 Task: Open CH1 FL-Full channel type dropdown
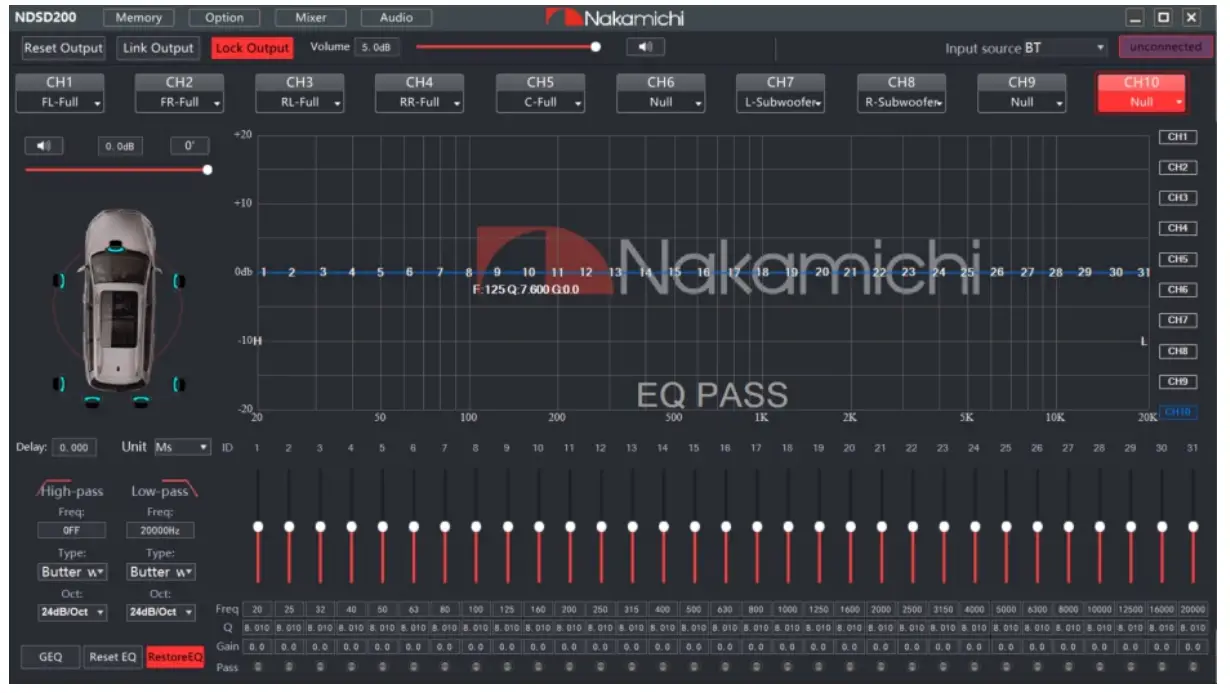61,102
